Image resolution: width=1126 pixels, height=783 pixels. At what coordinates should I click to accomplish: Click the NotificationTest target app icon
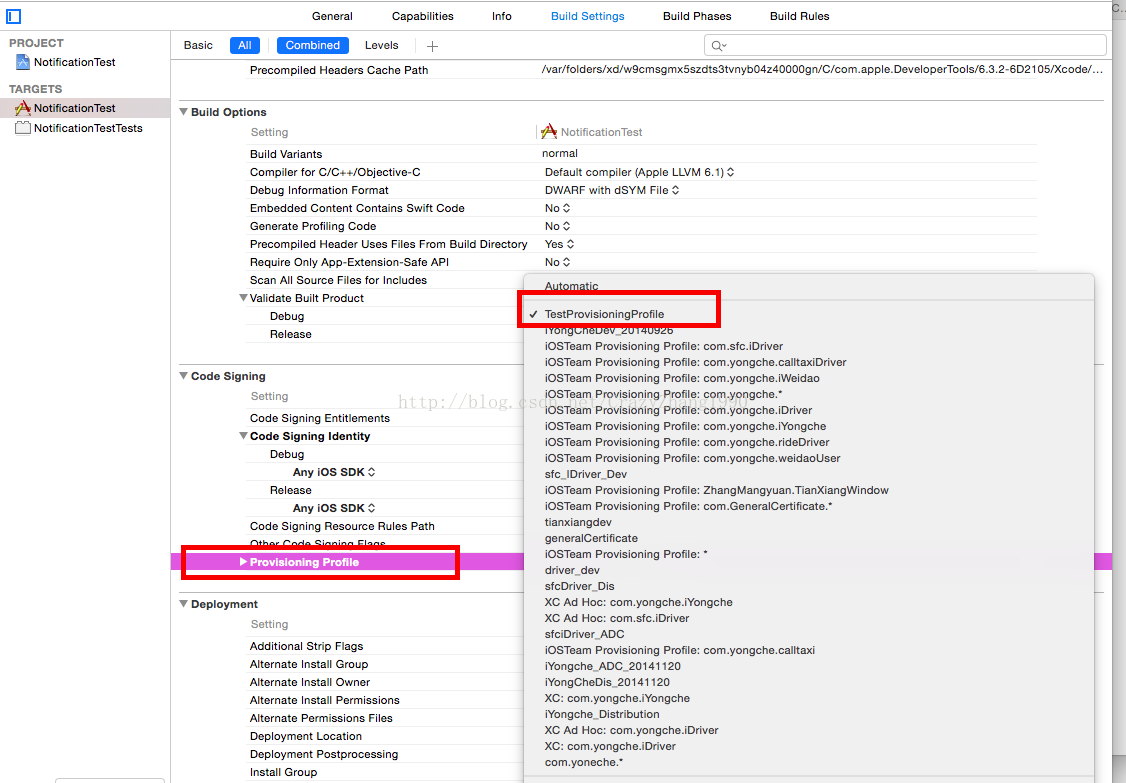[23, 108]
